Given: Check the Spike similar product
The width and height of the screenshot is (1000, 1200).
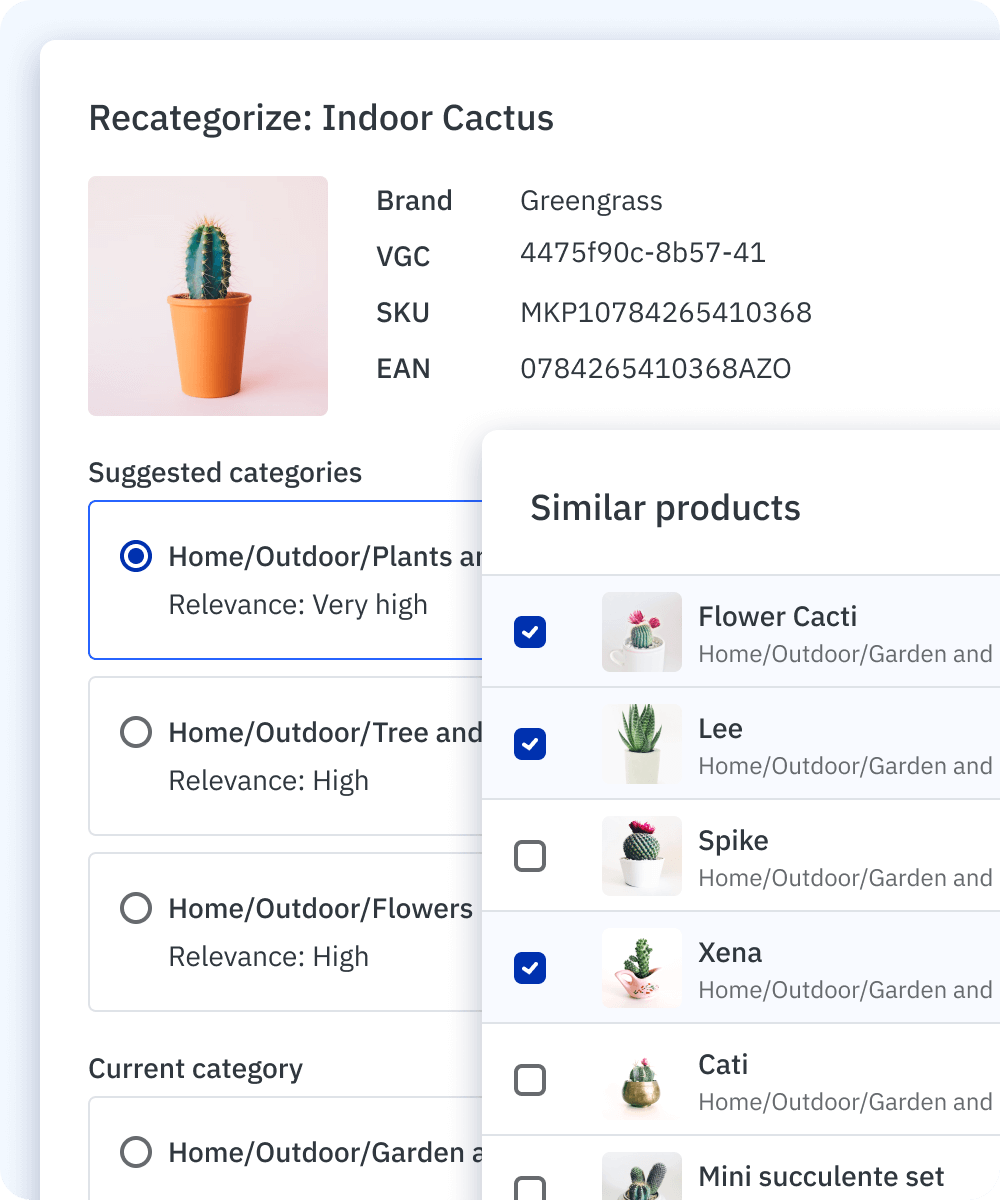Looking at the screenshot, I should [529, 856].
